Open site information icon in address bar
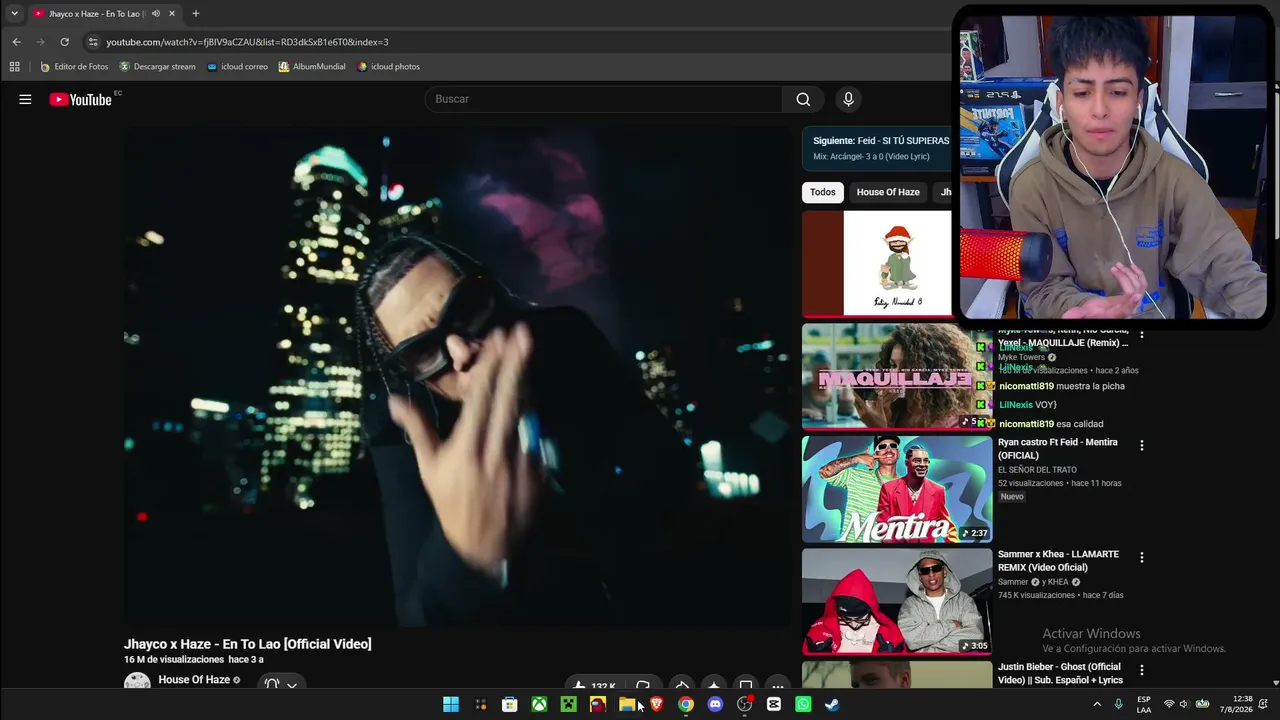Viewport: 1280px width, 720px height. pos(93,42)
